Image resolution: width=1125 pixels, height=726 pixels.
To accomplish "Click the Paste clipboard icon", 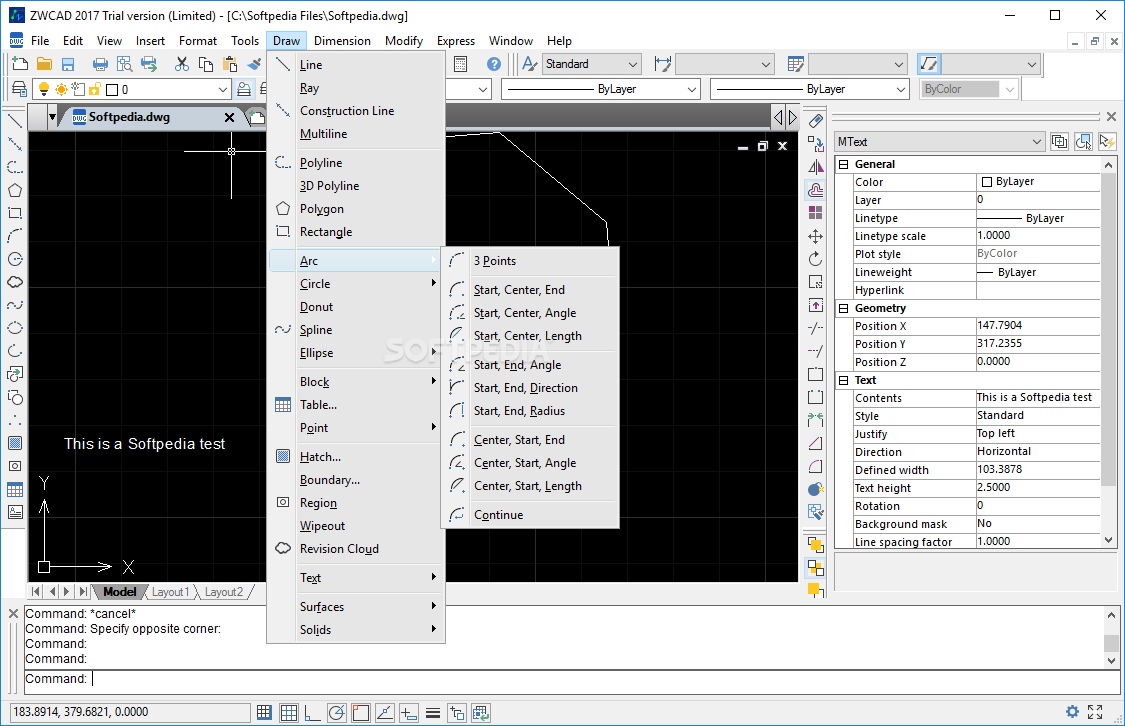I will click(x=230, y=64).
